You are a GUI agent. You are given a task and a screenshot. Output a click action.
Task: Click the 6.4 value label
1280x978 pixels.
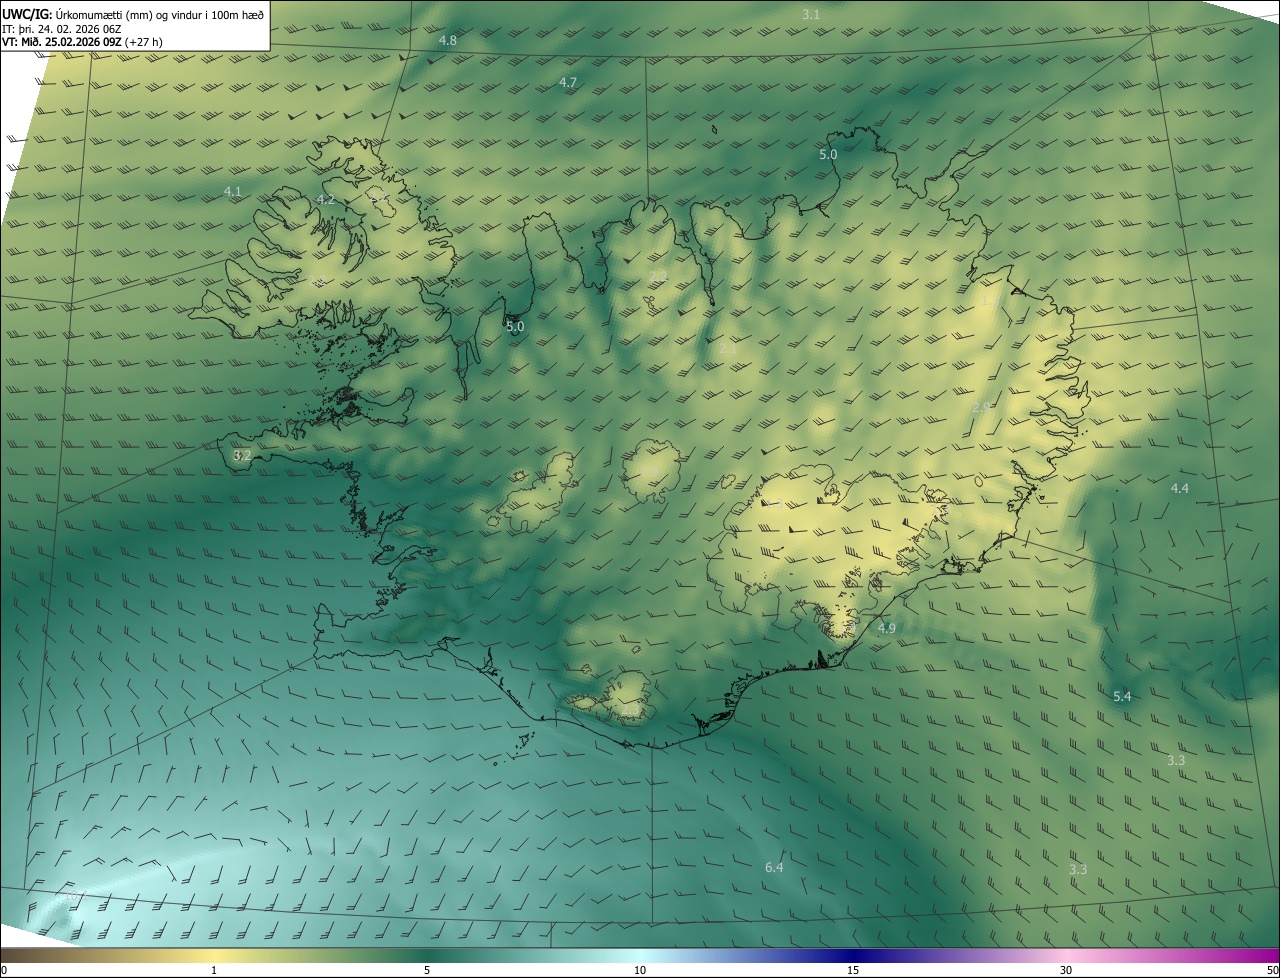(774, 867)
